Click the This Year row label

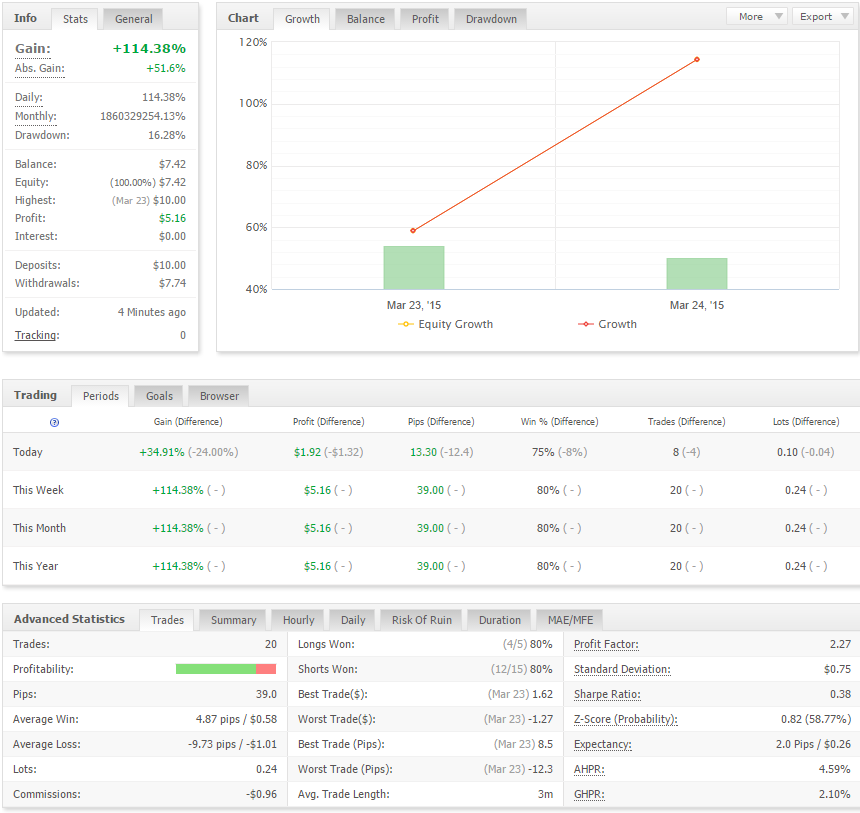click(35, 566)
